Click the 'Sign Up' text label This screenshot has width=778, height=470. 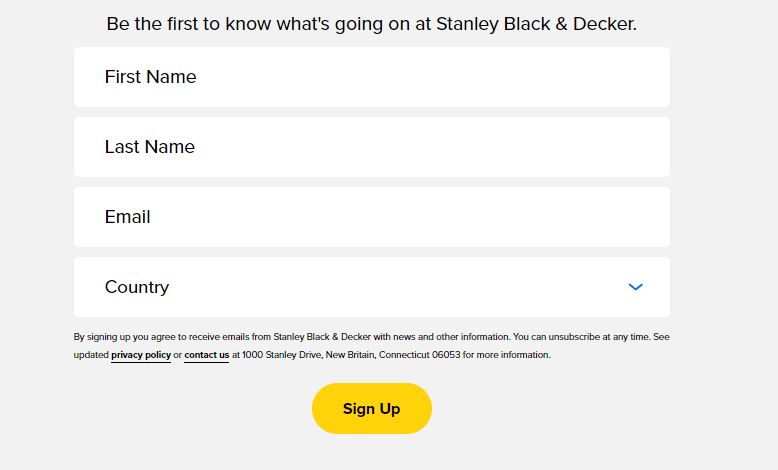click(371, 408)
